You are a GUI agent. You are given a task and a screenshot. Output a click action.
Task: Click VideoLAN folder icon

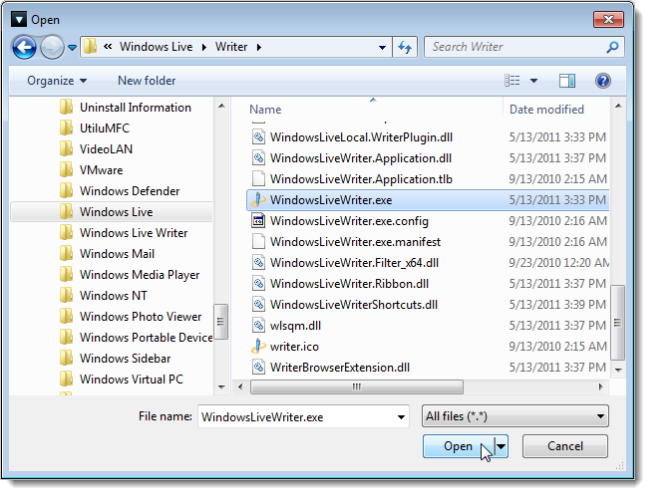point(66,149)
